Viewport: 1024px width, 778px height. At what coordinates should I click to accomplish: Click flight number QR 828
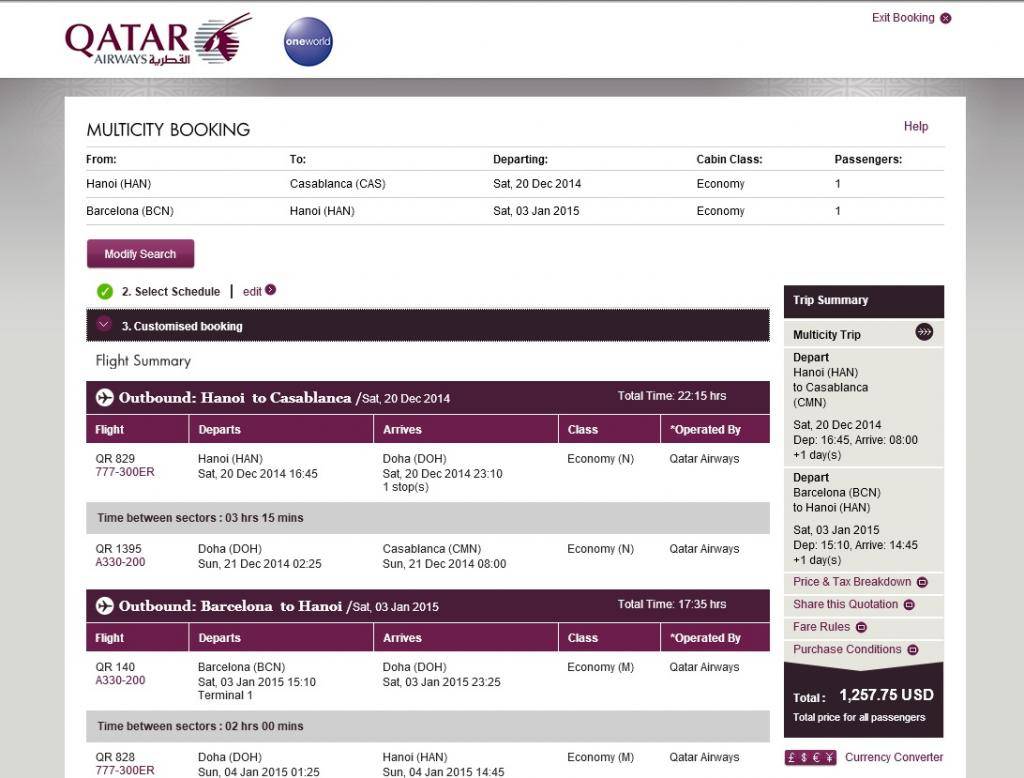click(x=115, y=757)
